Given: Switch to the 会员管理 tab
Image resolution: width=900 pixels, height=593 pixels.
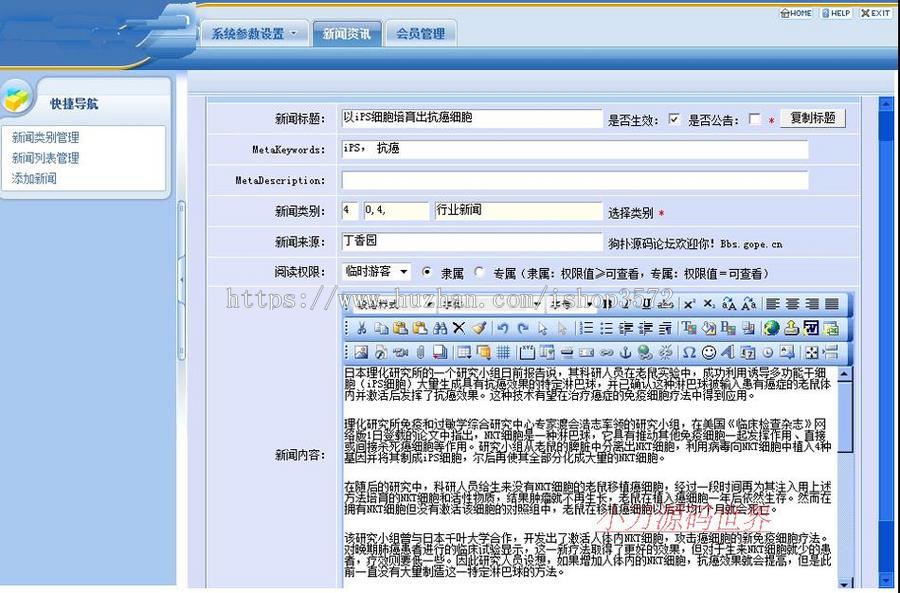Looking at the screenshot, I should [x=420, y=33].
